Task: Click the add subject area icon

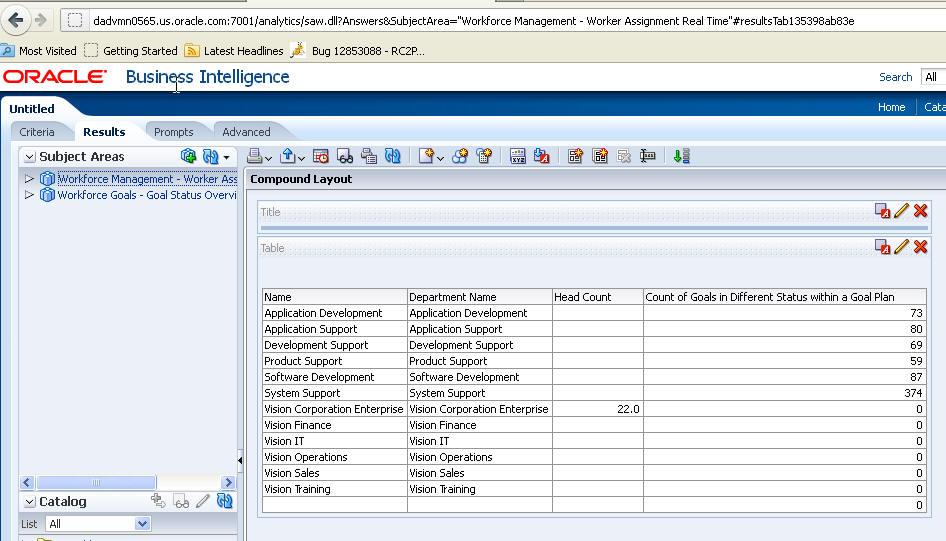Action: pos(188,156)
